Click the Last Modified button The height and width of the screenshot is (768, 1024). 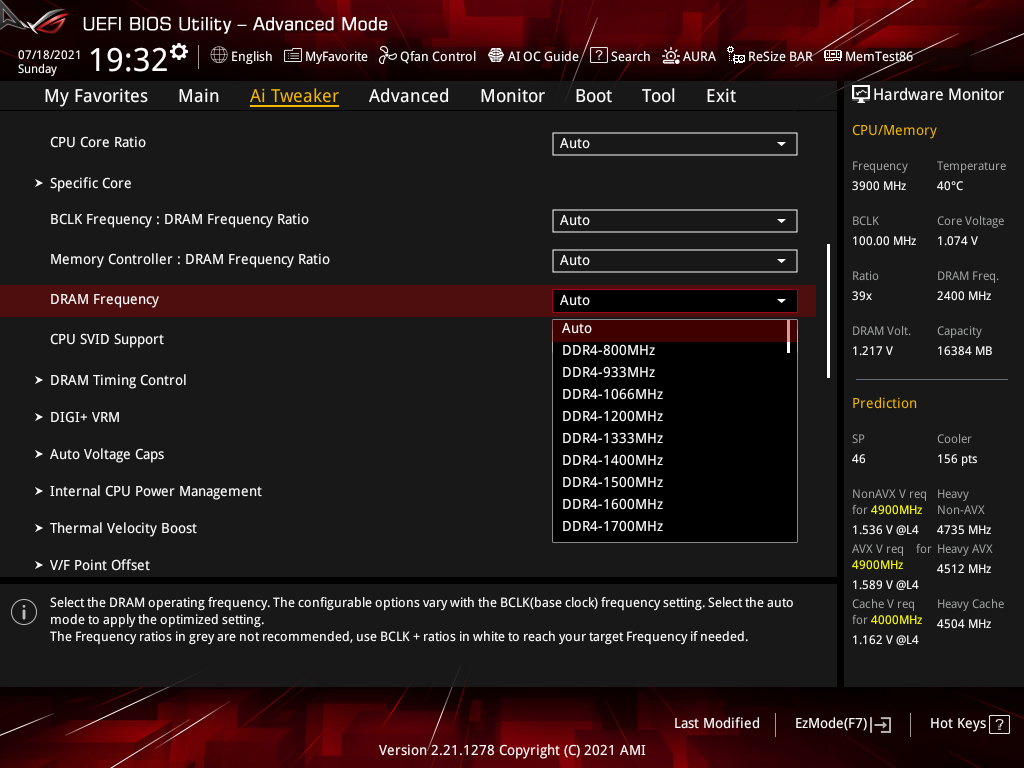tap(716, 723)
